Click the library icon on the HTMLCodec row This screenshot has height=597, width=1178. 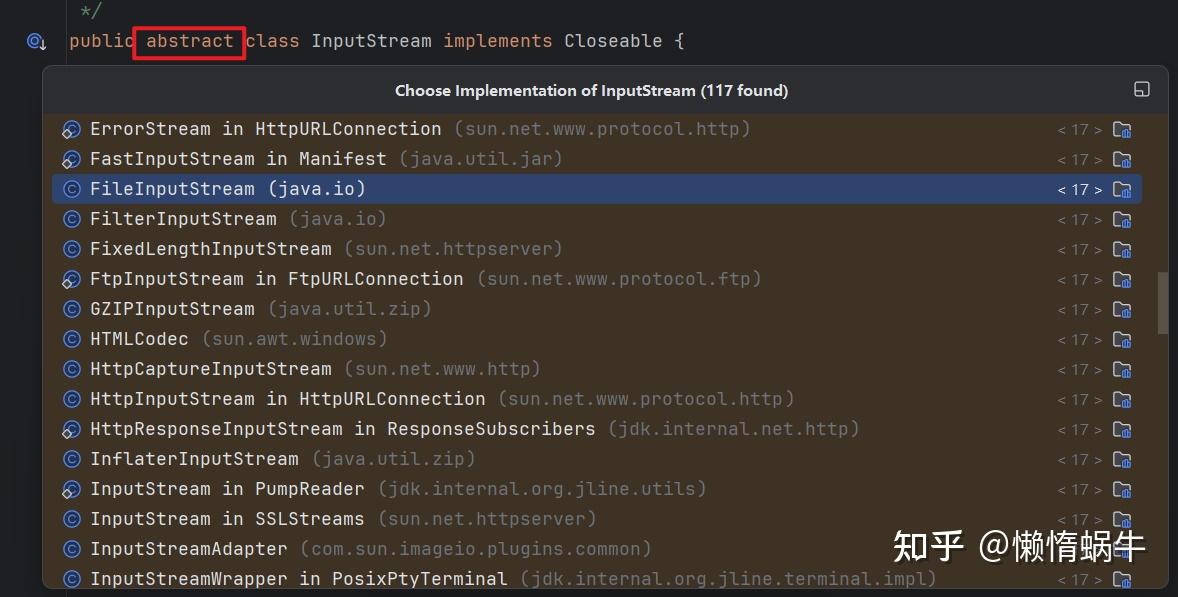(1122, 339)
